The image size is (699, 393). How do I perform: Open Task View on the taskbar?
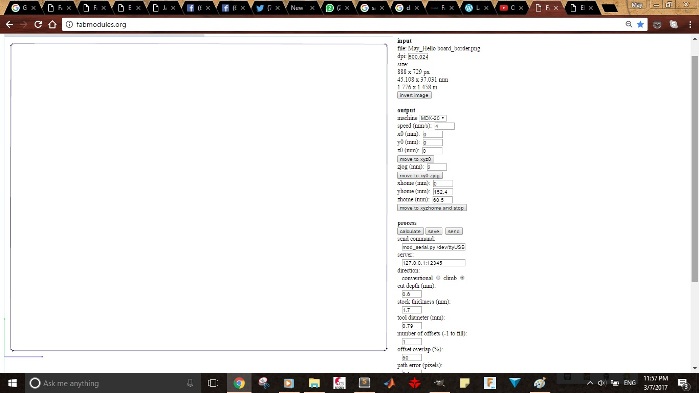[213, 383]
